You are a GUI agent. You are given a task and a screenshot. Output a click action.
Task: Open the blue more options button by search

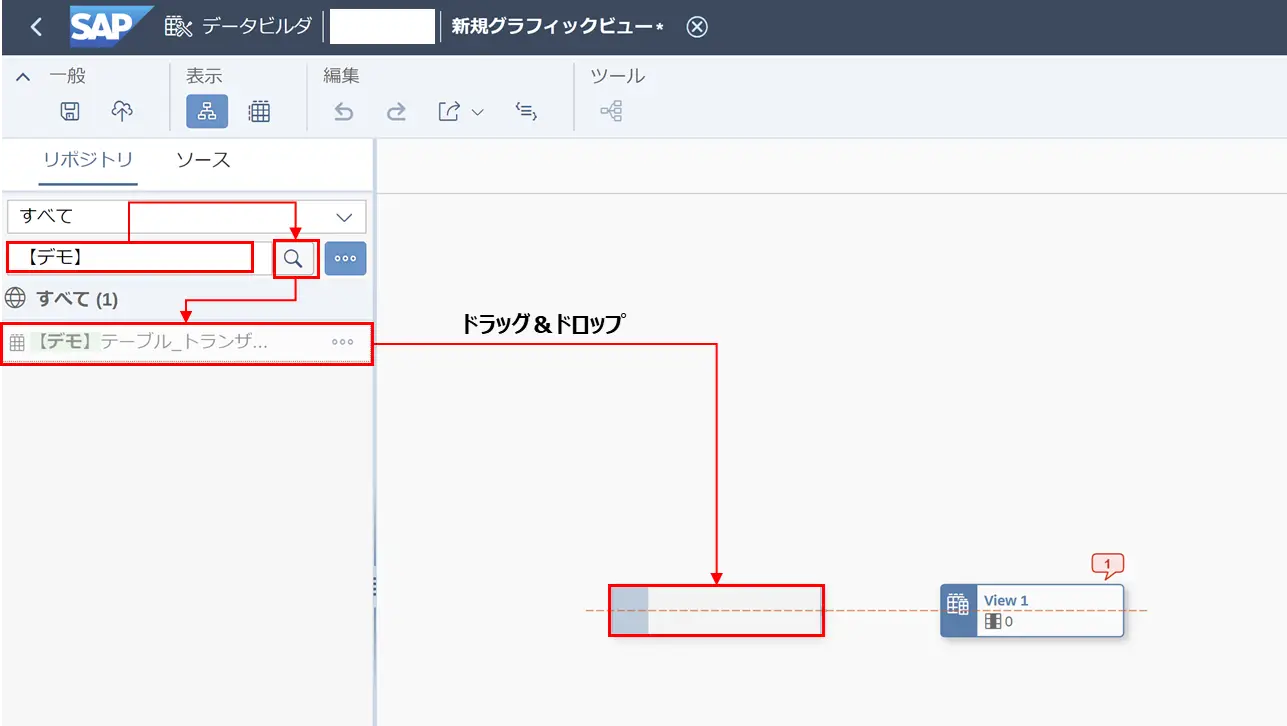tap(345, 258)
